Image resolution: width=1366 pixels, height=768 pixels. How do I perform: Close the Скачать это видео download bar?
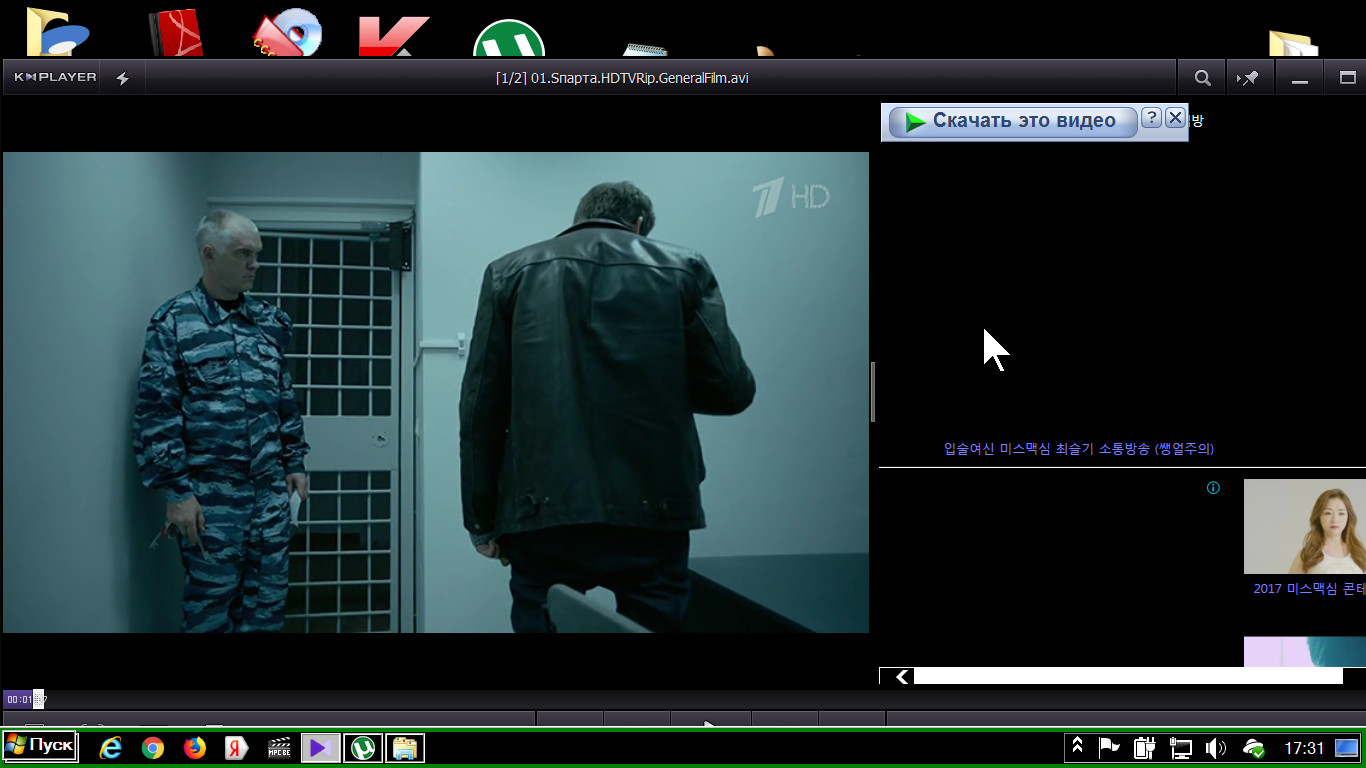[1175, 118]
